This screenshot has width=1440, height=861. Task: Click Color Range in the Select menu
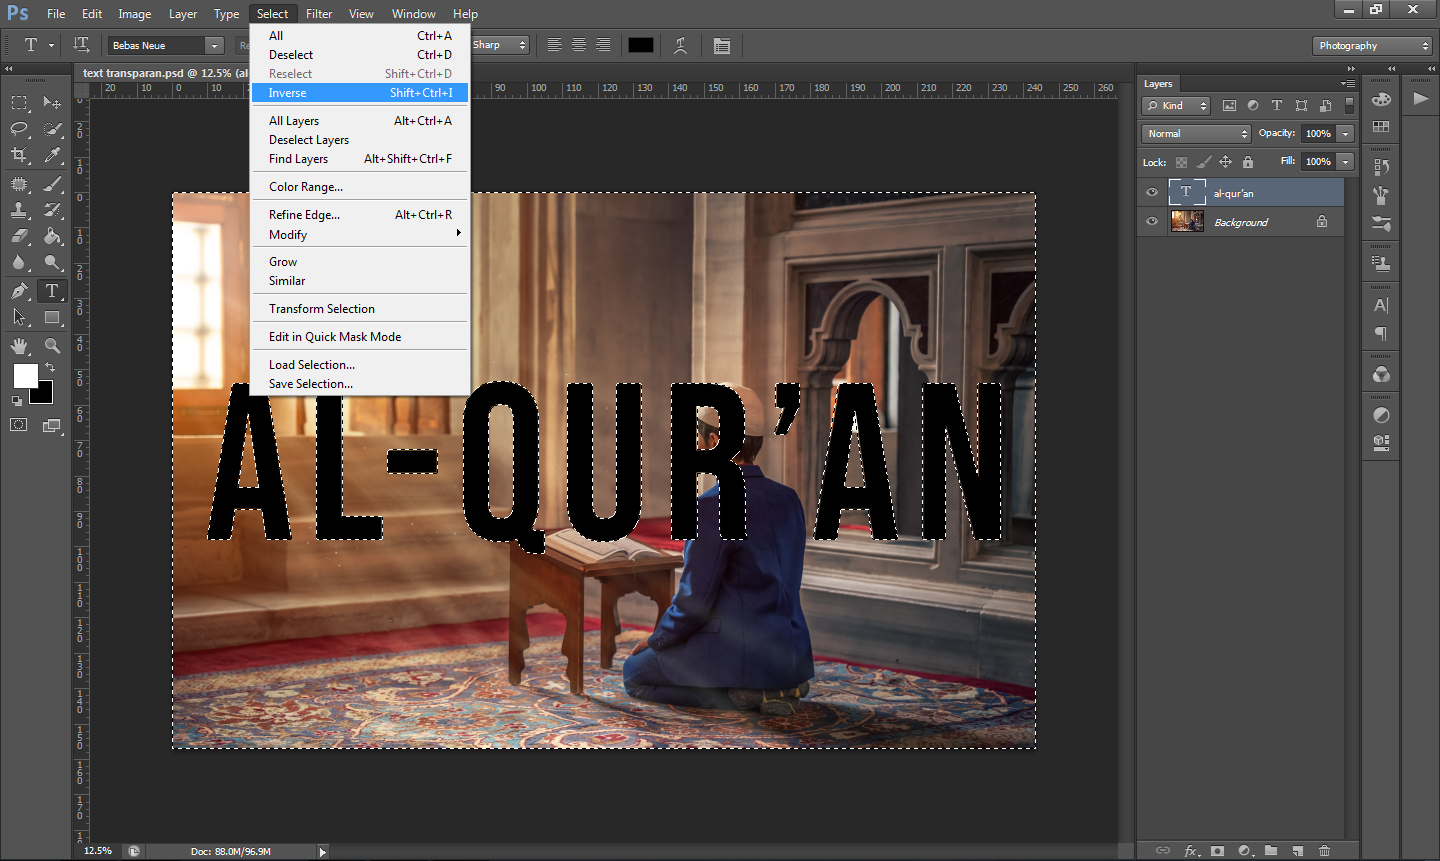point(306,187)
